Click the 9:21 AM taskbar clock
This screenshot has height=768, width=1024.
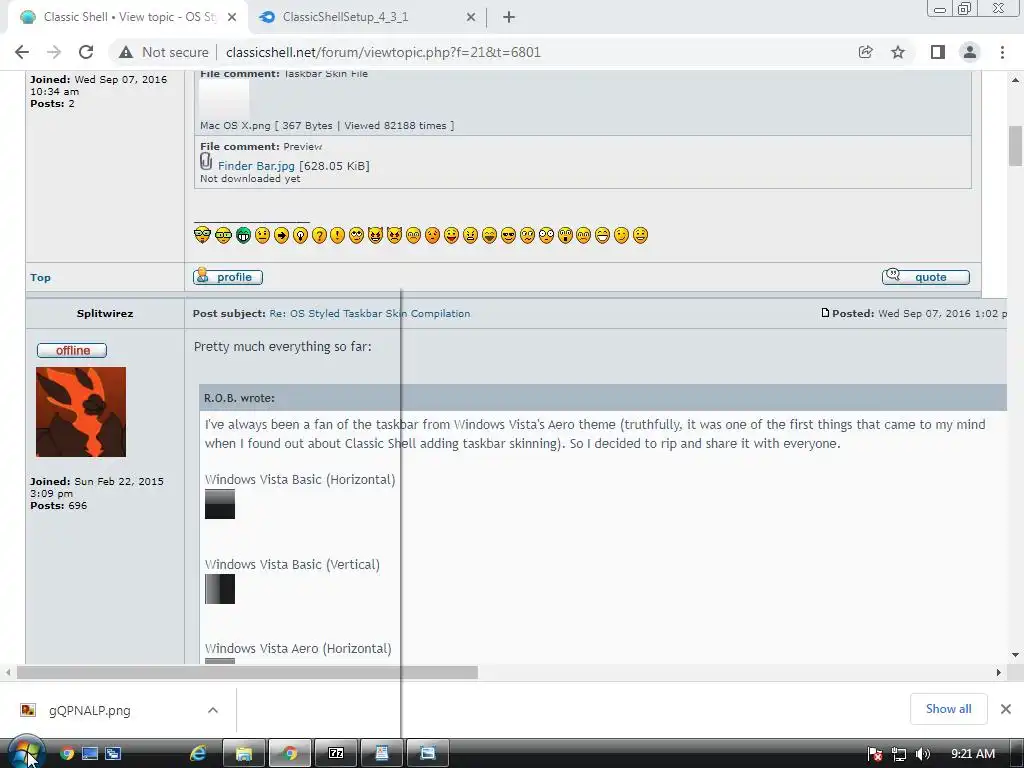pyautogui.click(x=973, y=754)
